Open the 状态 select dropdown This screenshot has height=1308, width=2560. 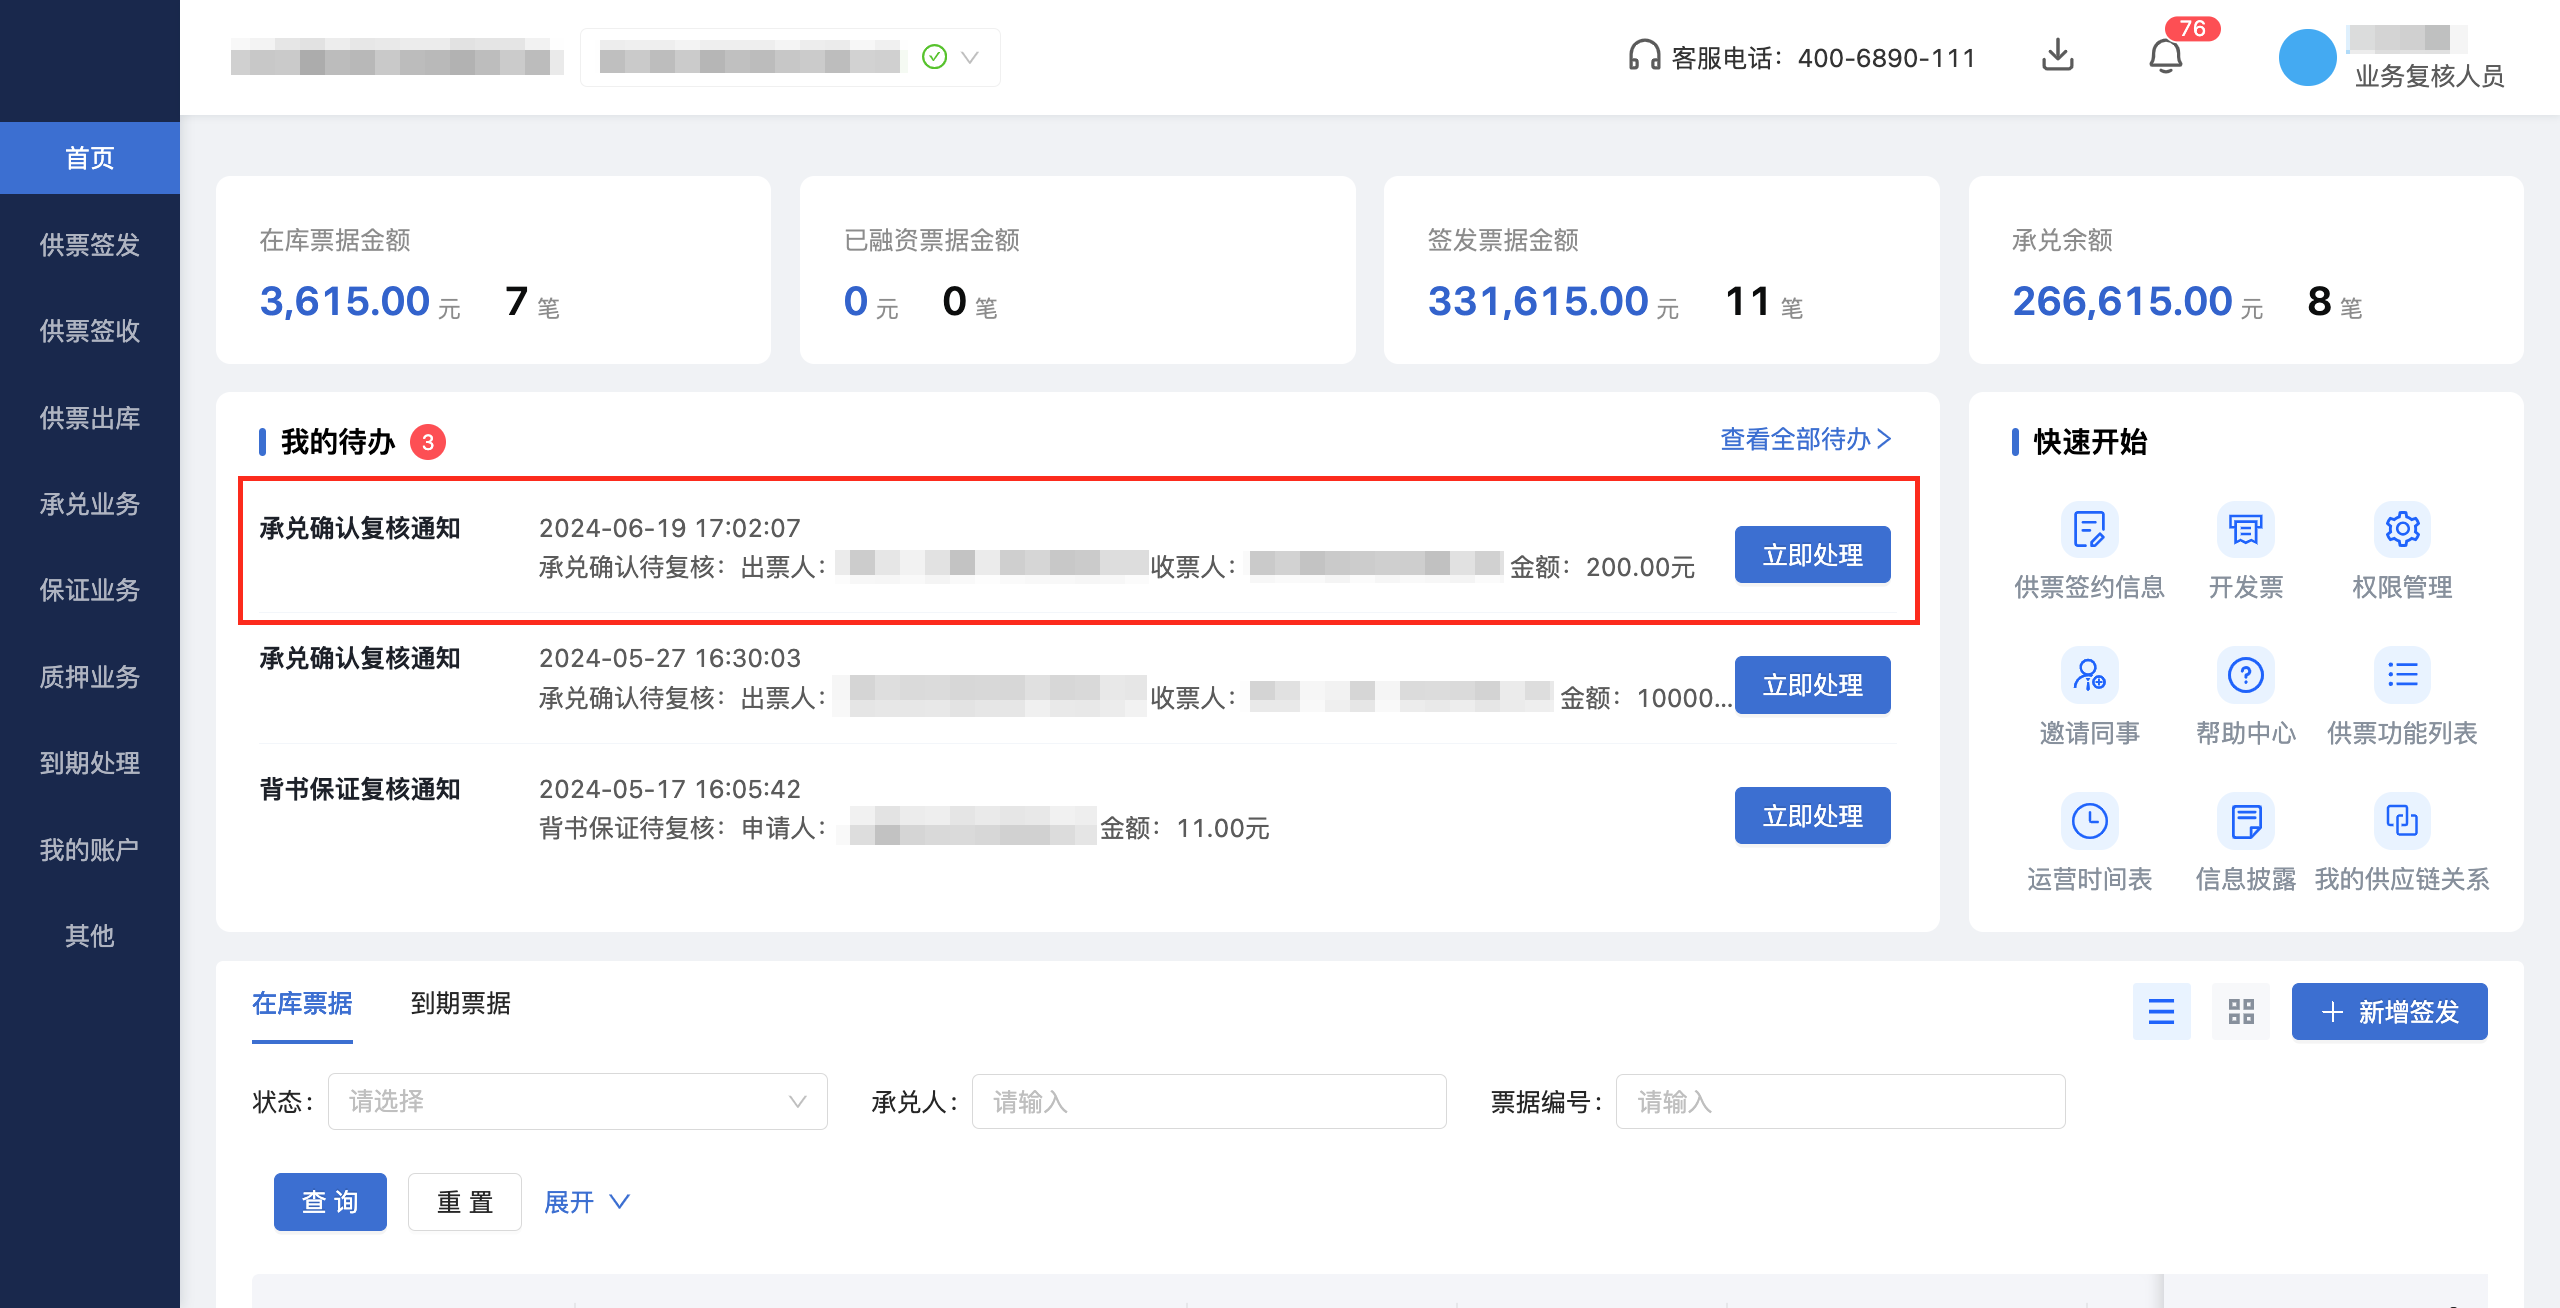(577, 1101)
